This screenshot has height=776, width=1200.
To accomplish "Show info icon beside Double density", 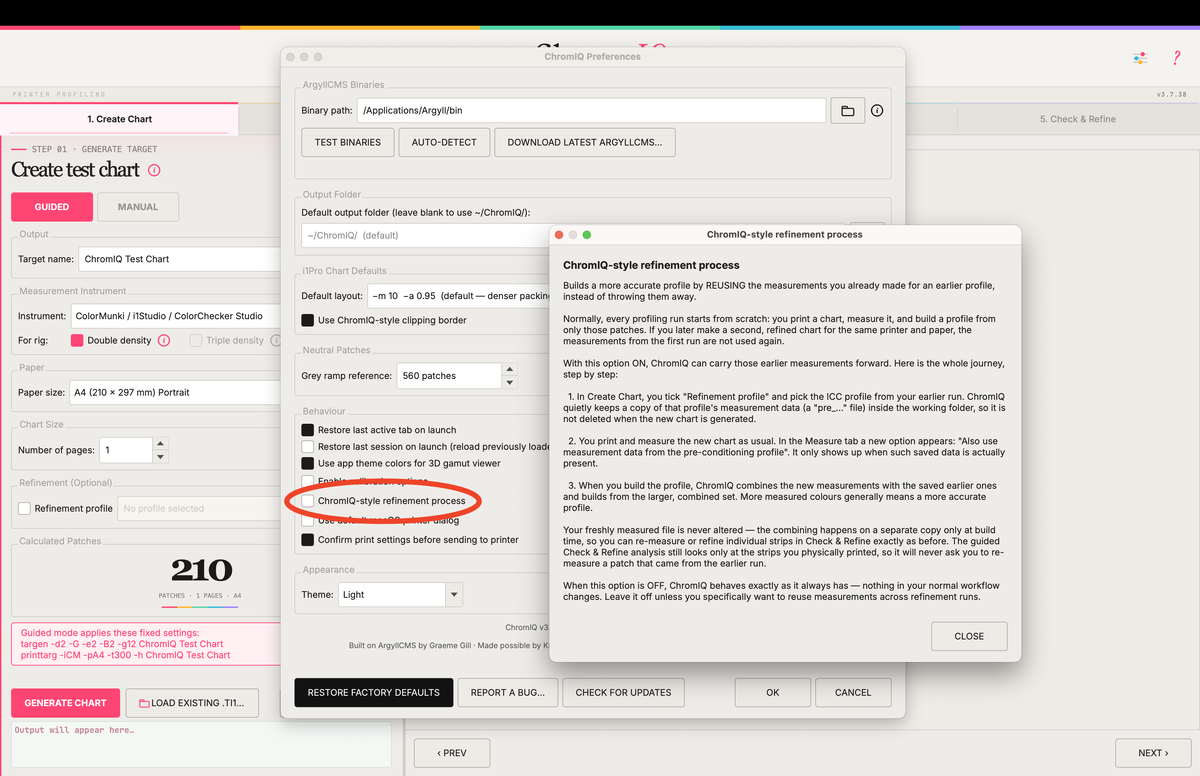I will [163, 340].
